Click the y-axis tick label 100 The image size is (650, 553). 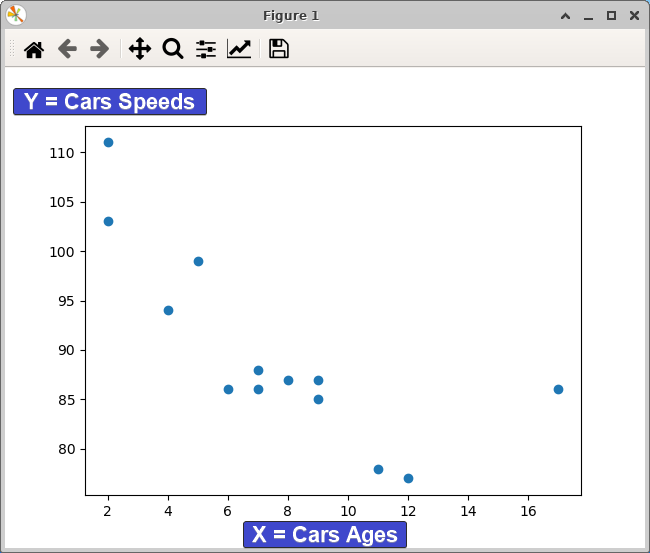pos(62,252)
